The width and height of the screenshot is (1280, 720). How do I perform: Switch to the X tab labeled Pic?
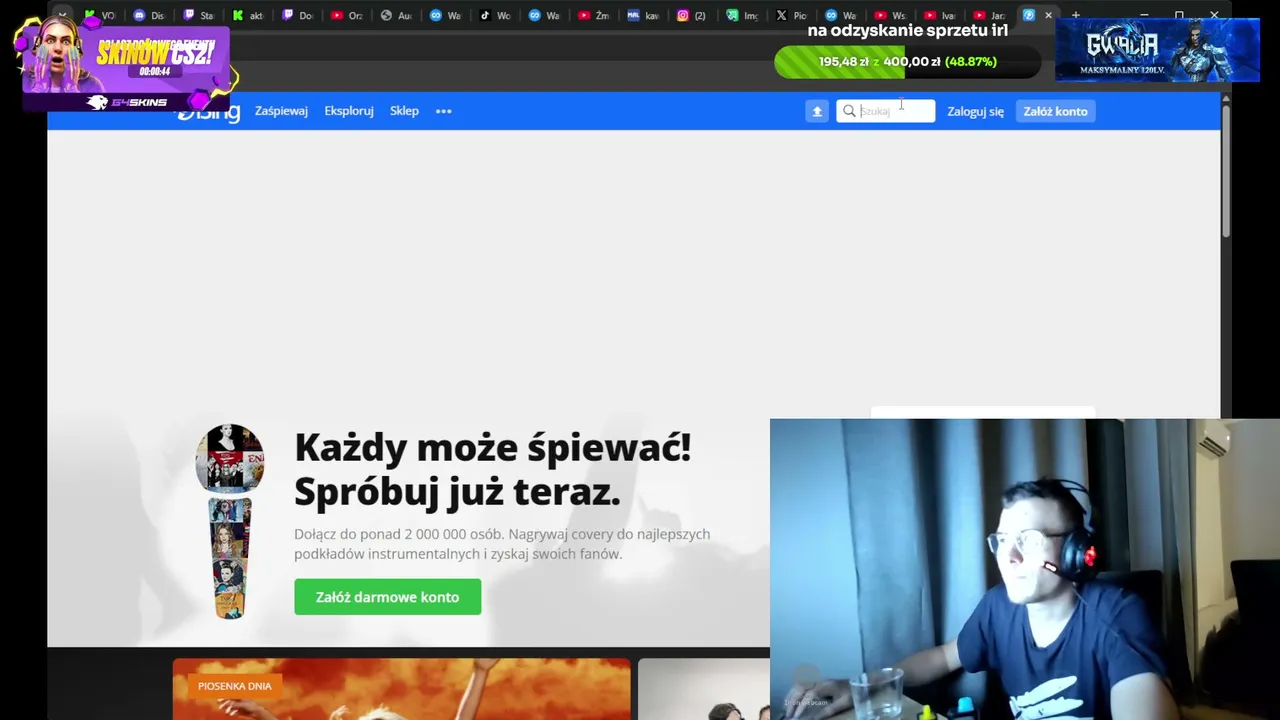coord(791,15)
